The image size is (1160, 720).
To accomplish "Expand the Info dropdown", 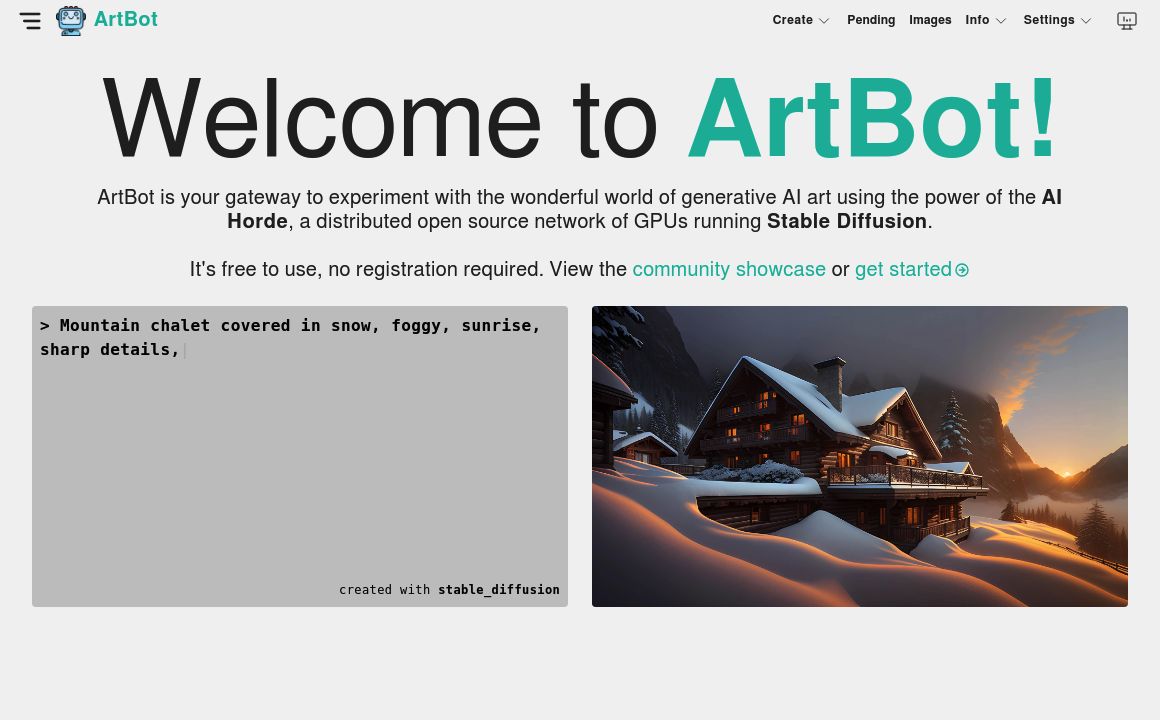I will (985, 20).
